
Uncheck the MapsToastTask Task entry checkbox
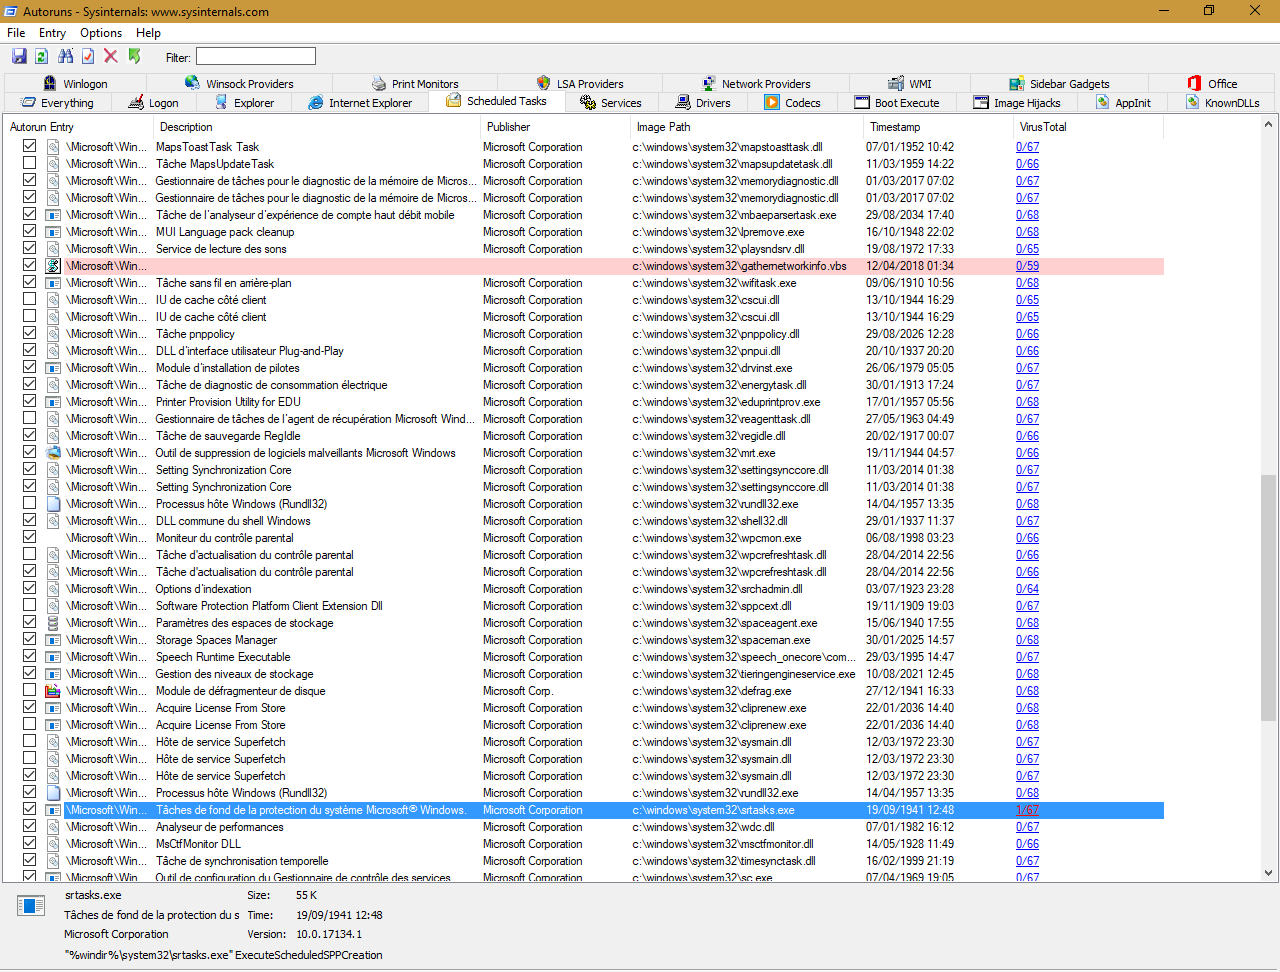(x=29, y=146)
